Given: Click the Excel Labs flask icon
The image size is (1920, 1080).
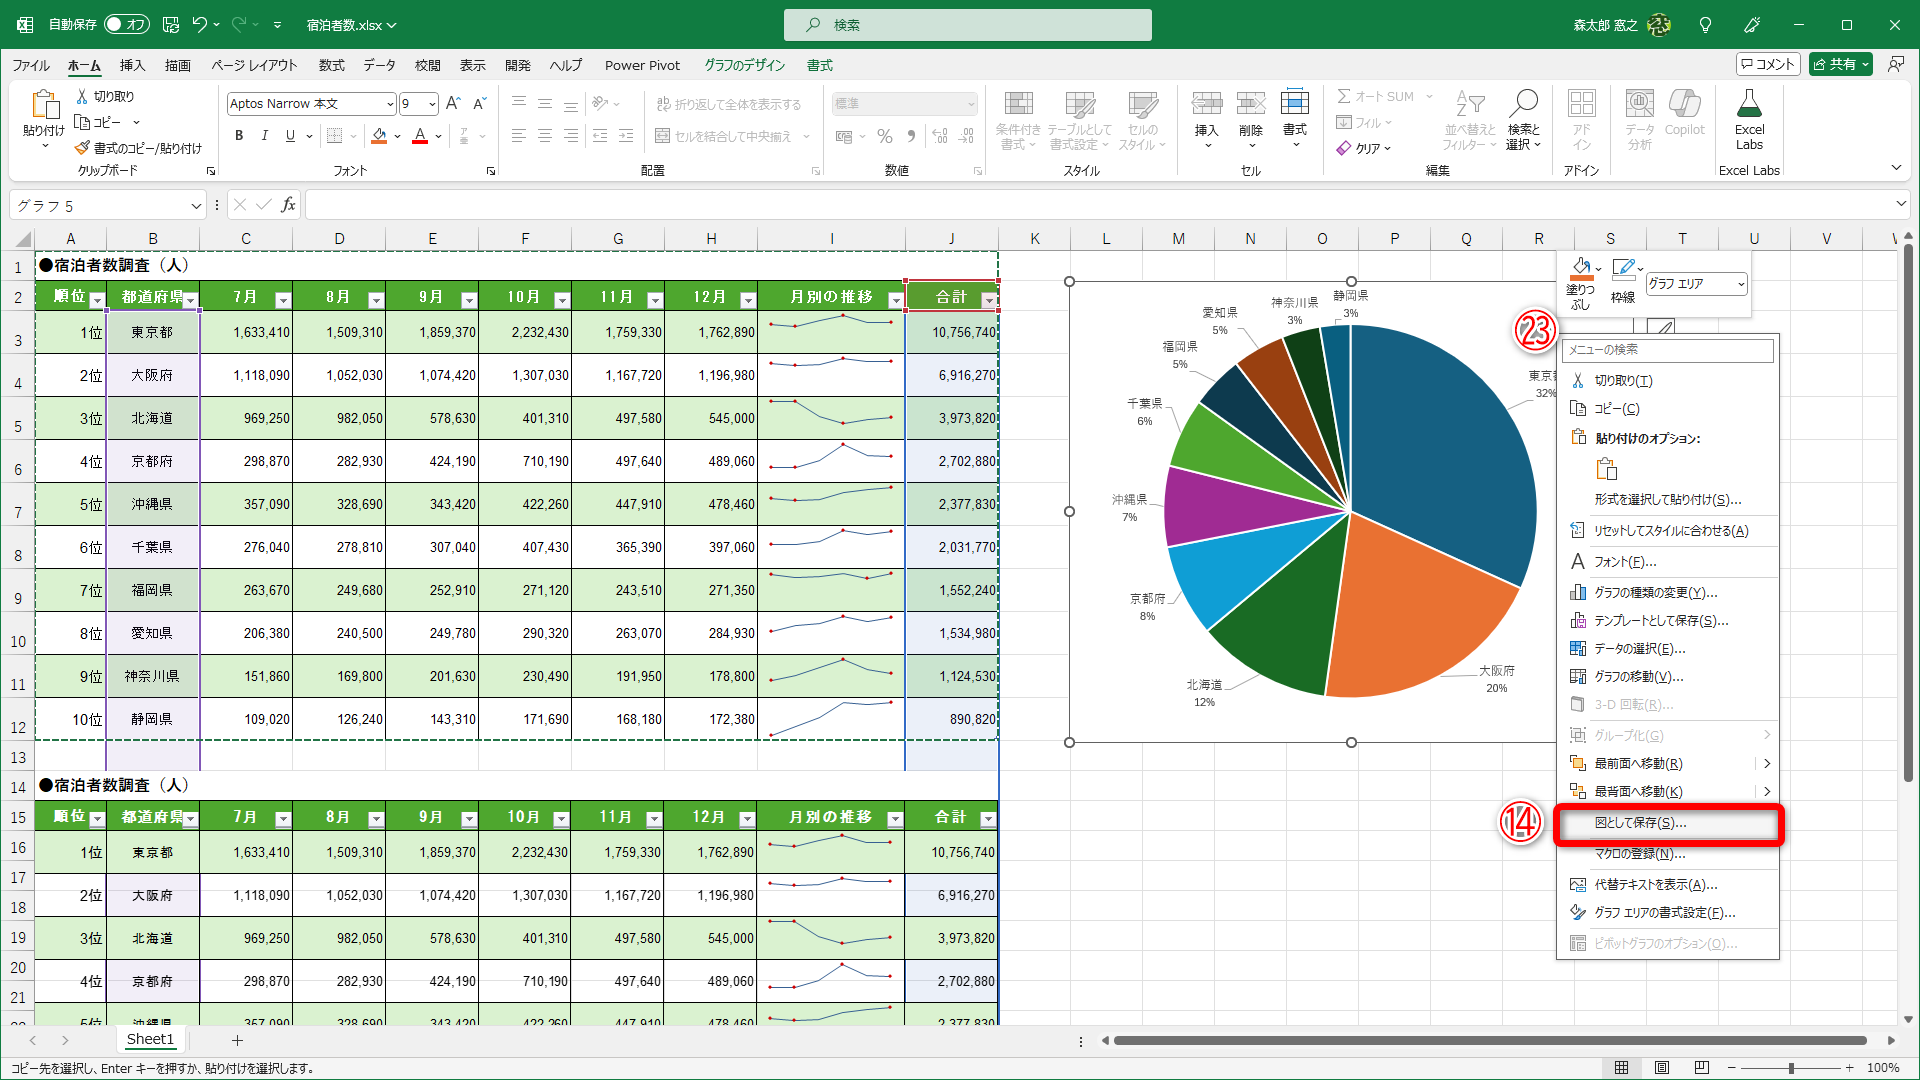Looking at the screenshot, I should click(1749, 104).
